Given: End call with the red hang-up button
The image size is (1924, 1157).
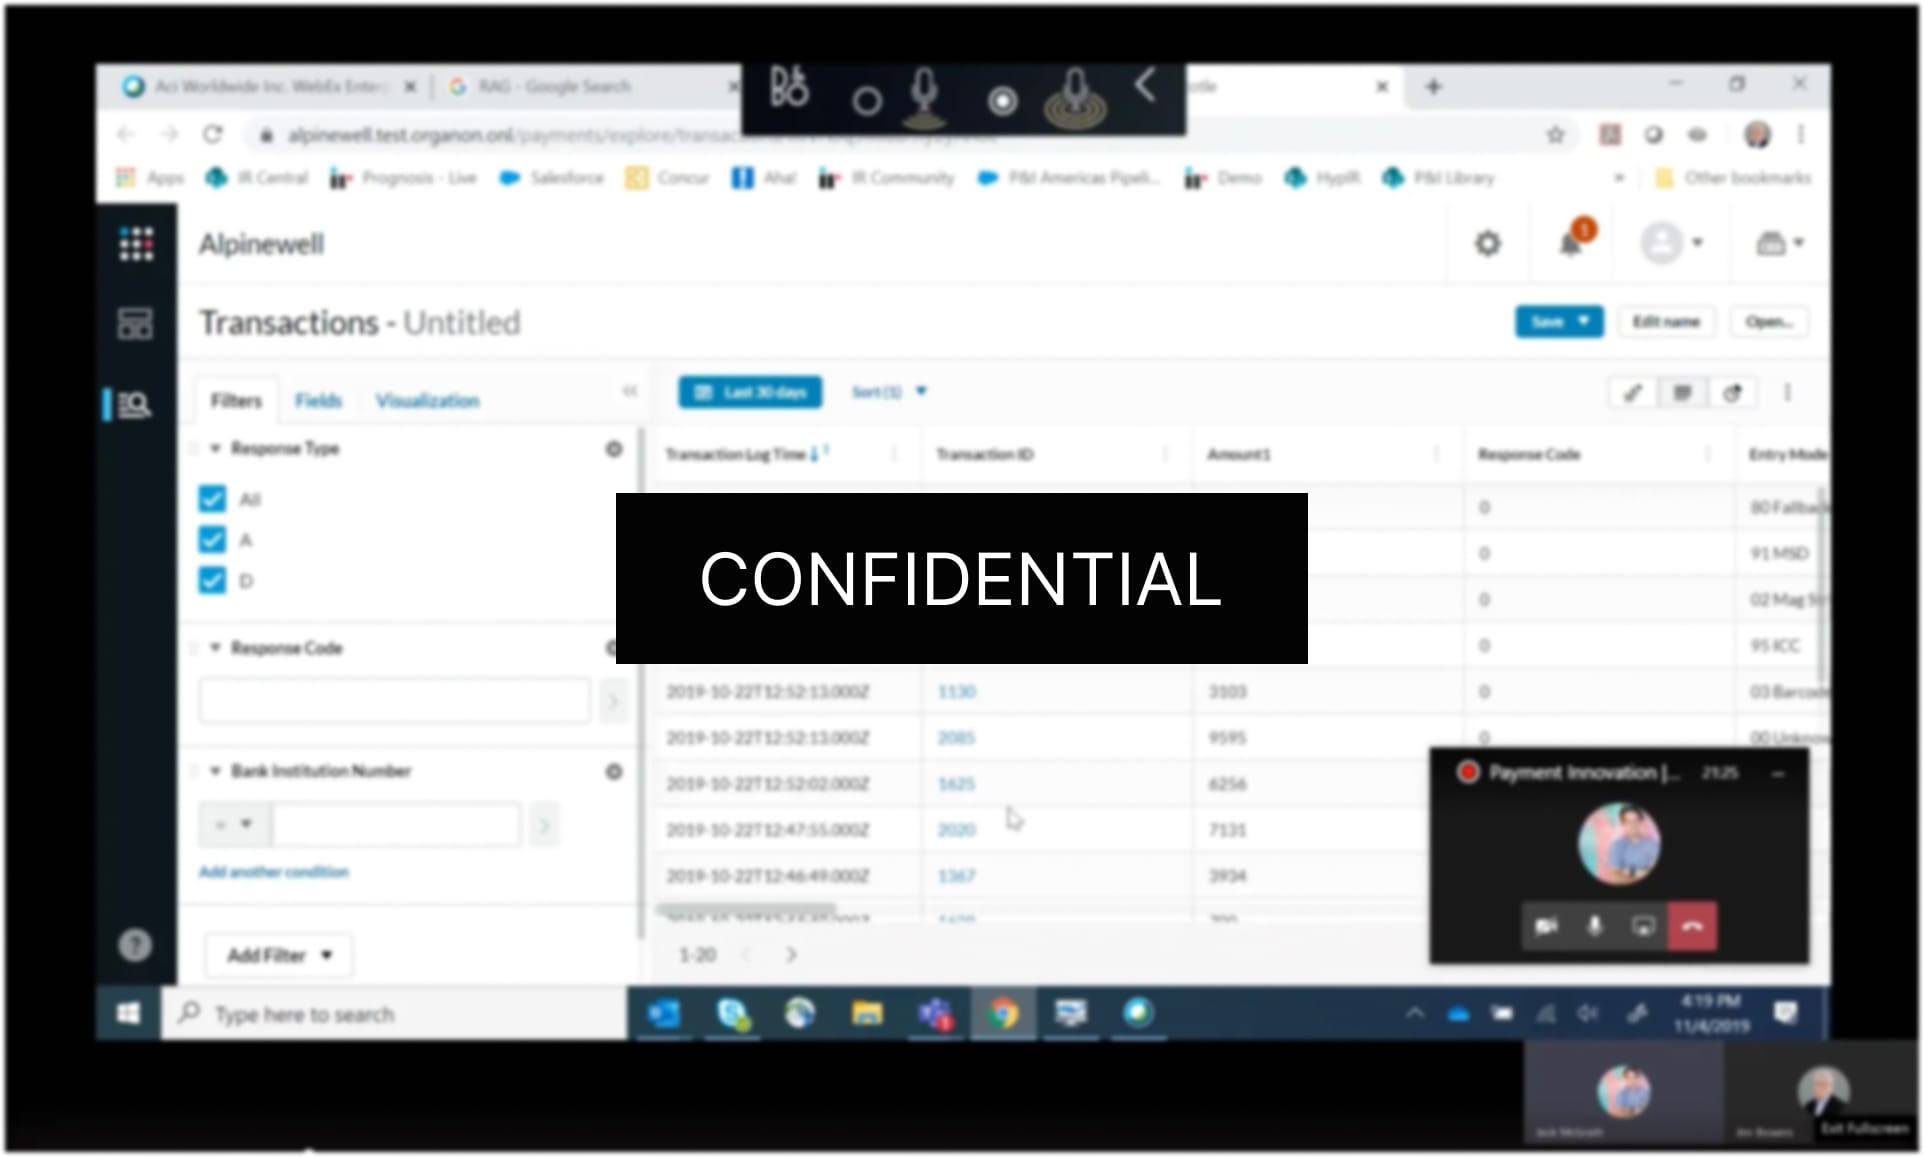Looking at the screenshot, I should point(1692,926).
